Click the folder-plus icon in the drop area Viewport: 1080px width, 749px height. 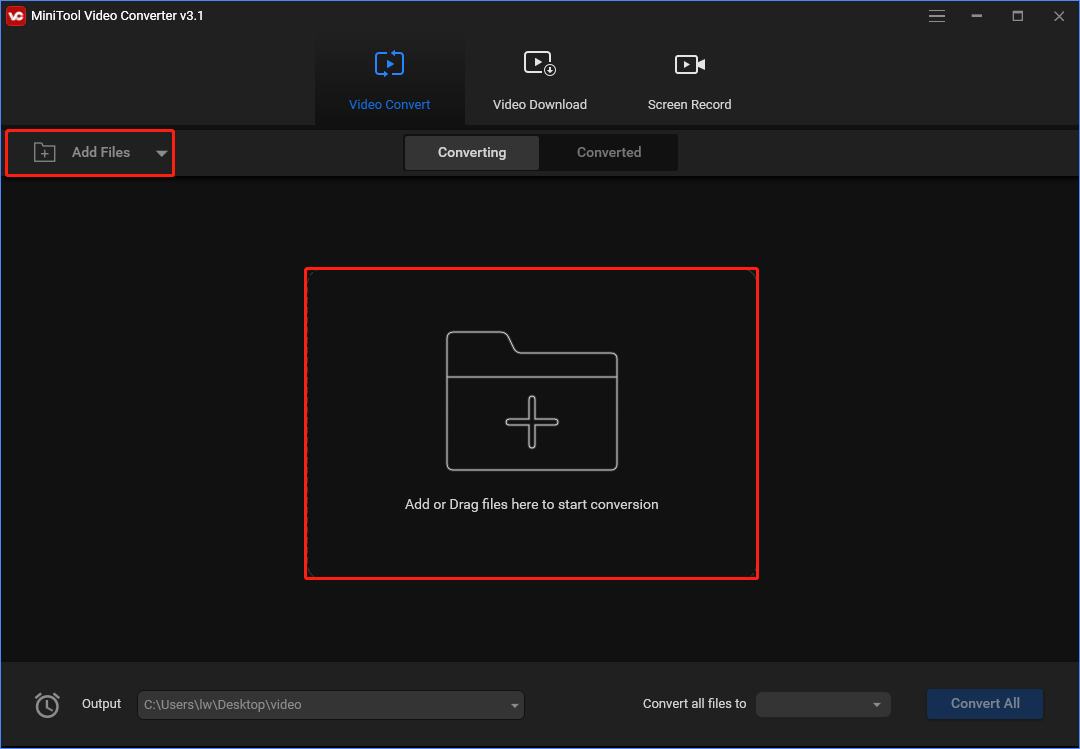pos(531,400)
